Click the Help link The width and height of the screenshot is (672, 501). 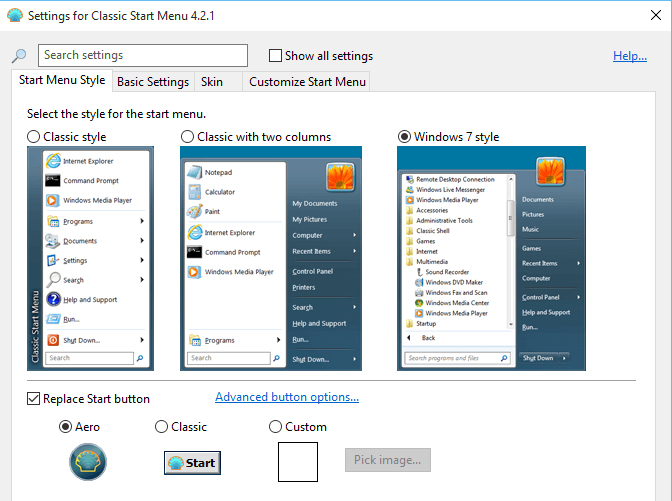tap(629, 56)
